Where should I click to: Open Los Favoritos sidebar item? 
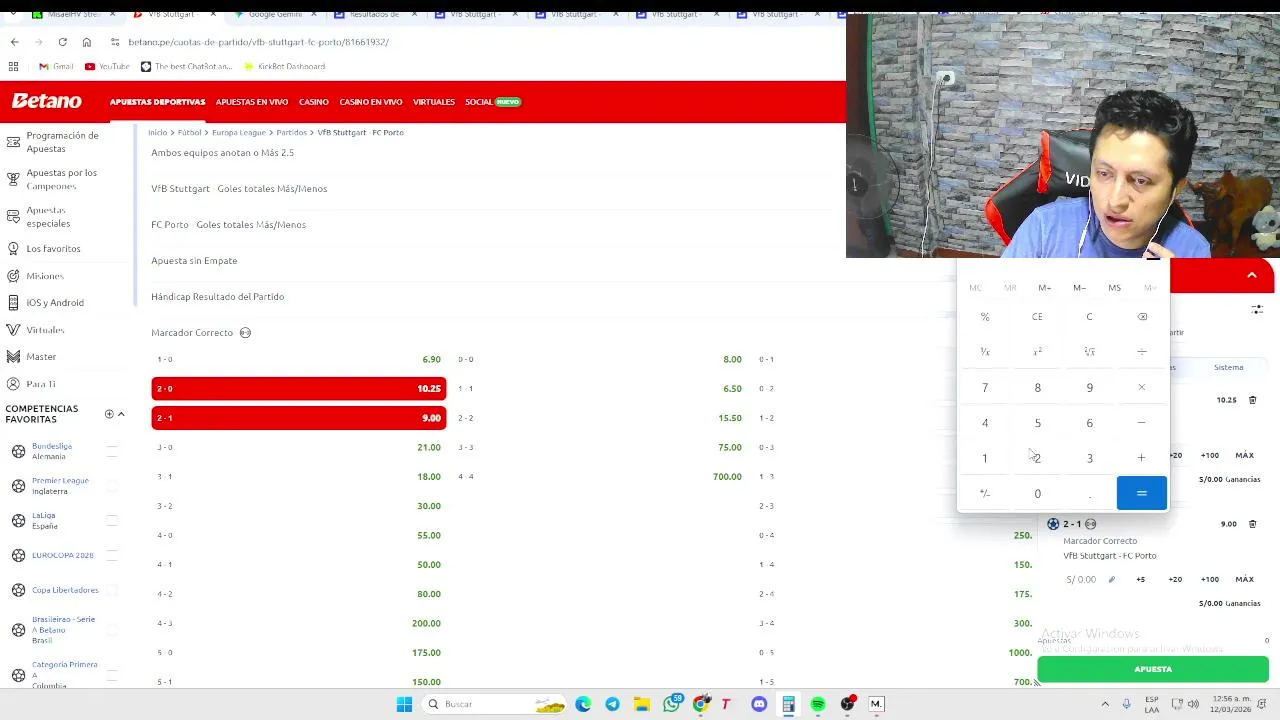(x=53, y=248)
